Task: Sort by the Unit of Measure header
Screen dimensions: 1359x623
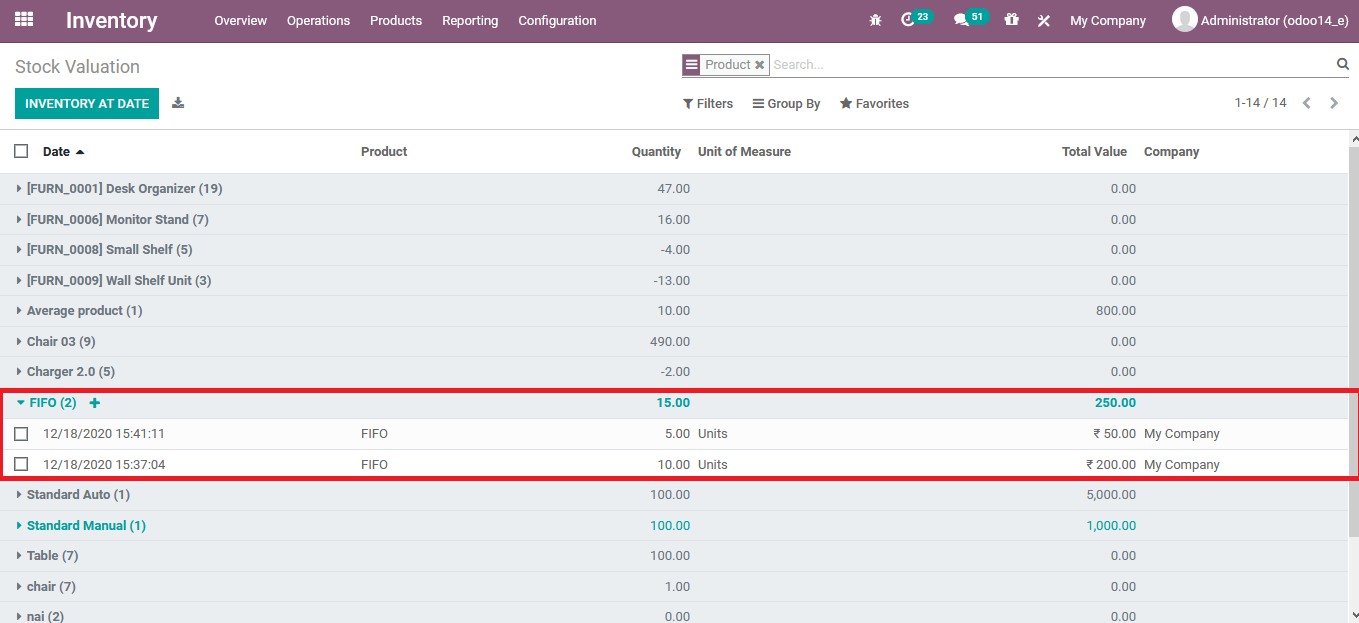Action: click(x=744, y=152)
